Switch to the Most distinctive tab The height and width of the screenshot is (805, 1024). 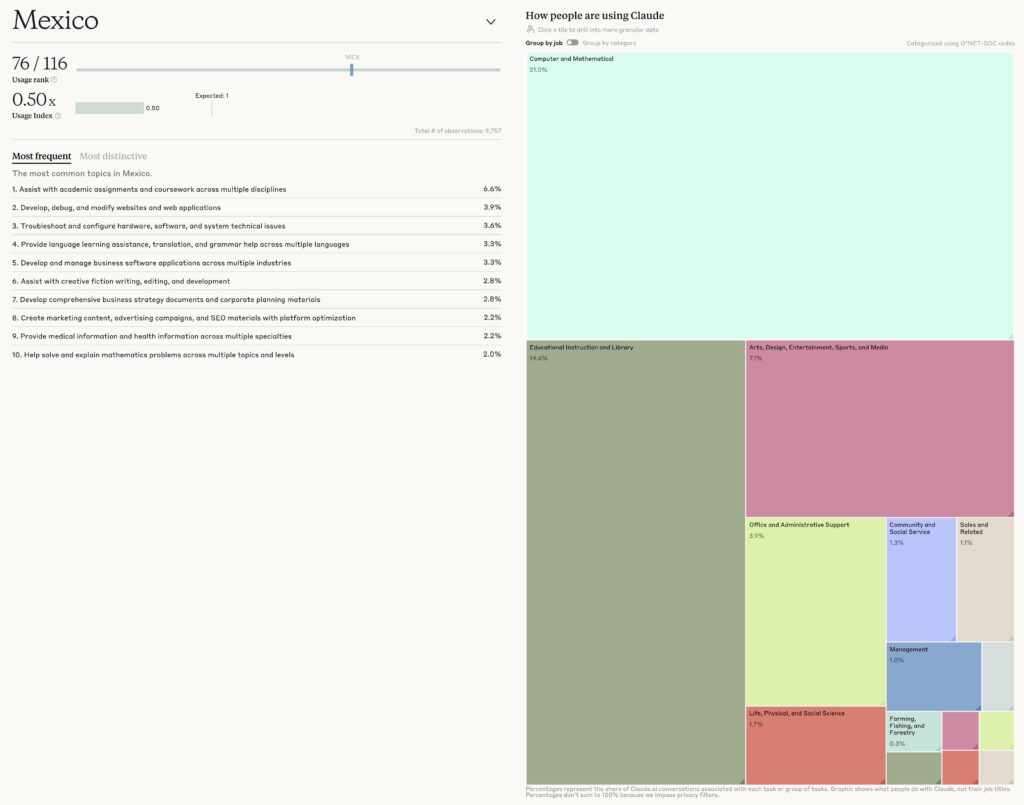coord(113,156)
